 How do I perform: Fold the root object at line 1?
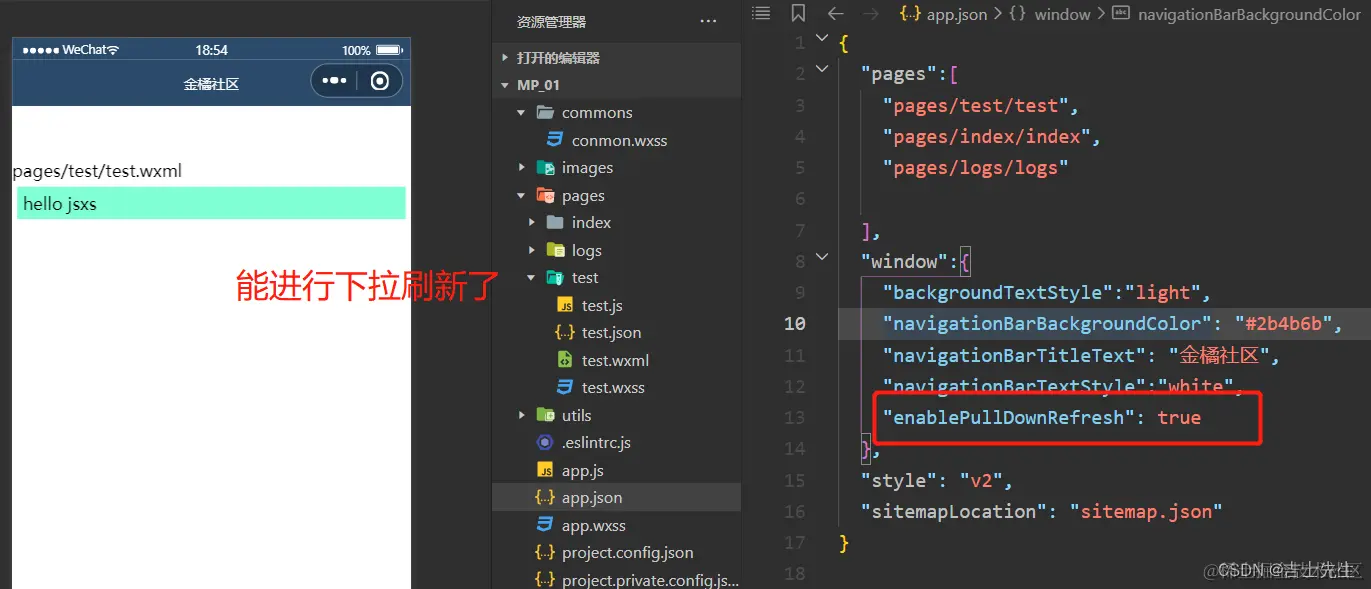[x=822, y=38]
